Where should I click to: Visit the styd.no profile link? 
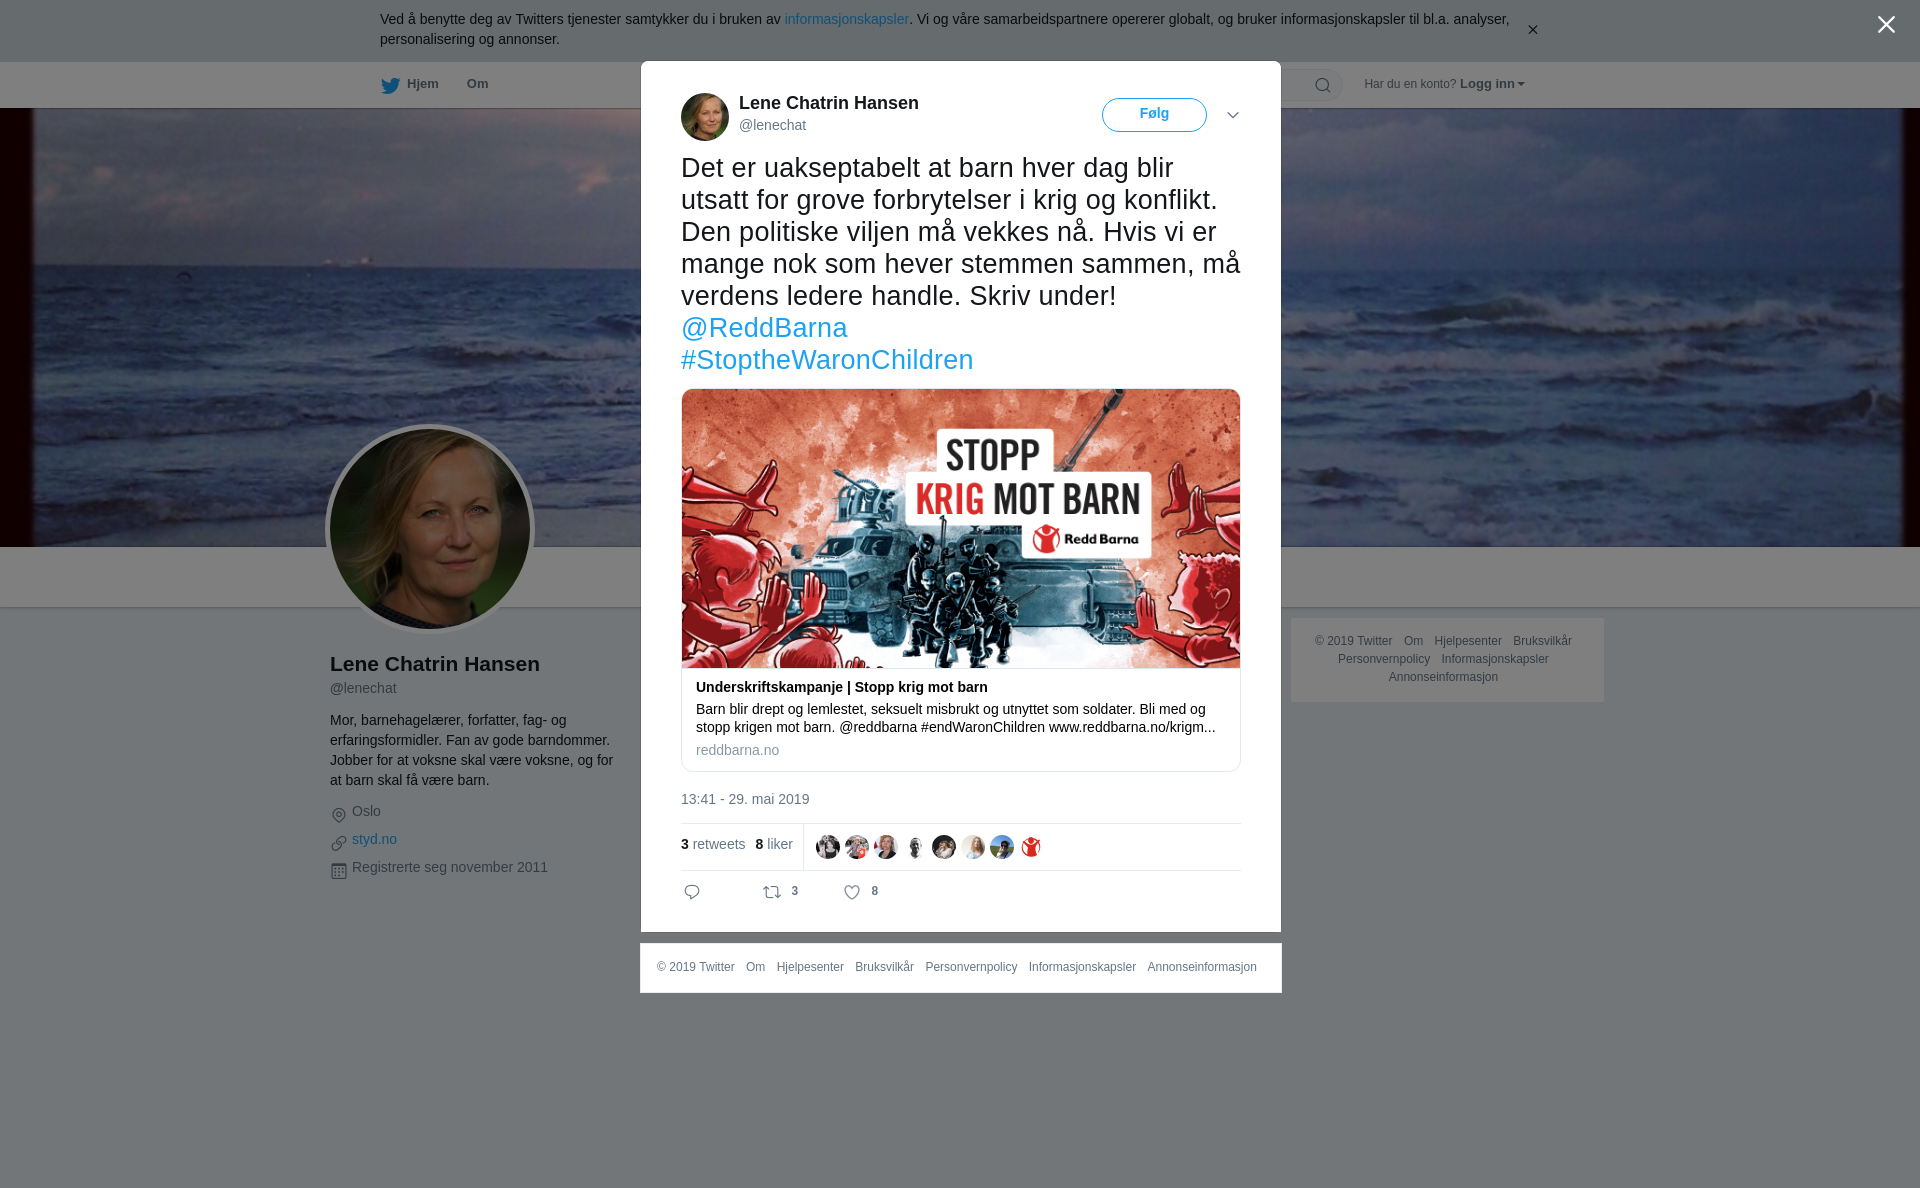point(374,839)
